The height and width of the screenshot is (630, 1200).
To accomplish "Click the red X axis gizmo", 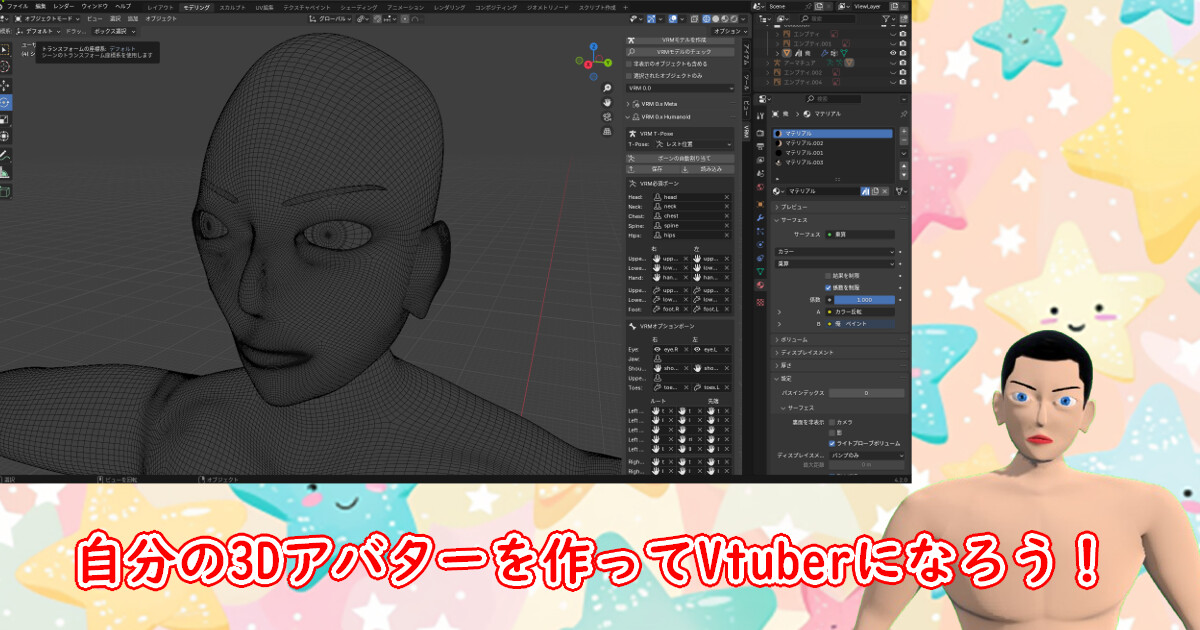I will [x=588, y=65].
